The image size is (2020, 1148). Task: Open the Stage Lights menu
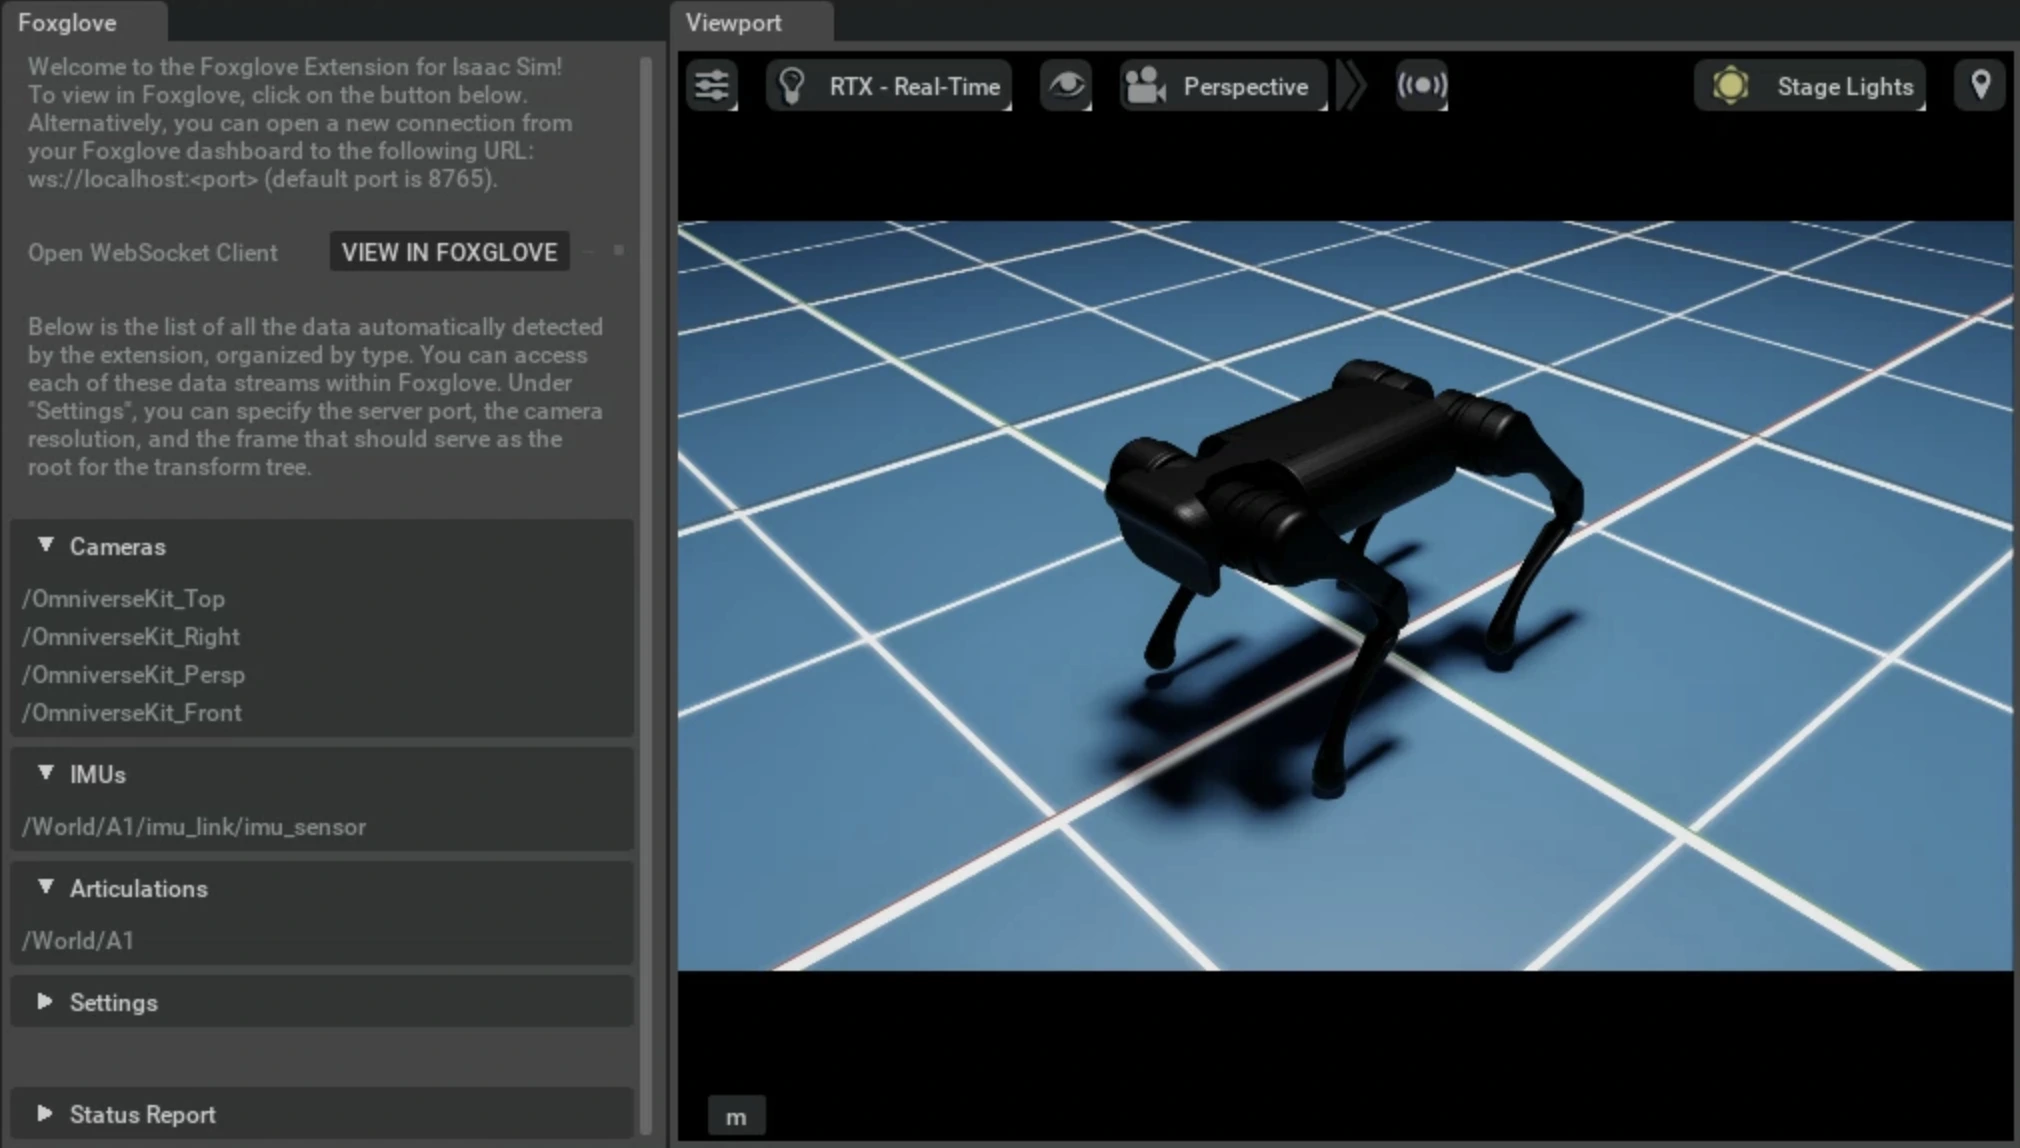[1844, 87]
